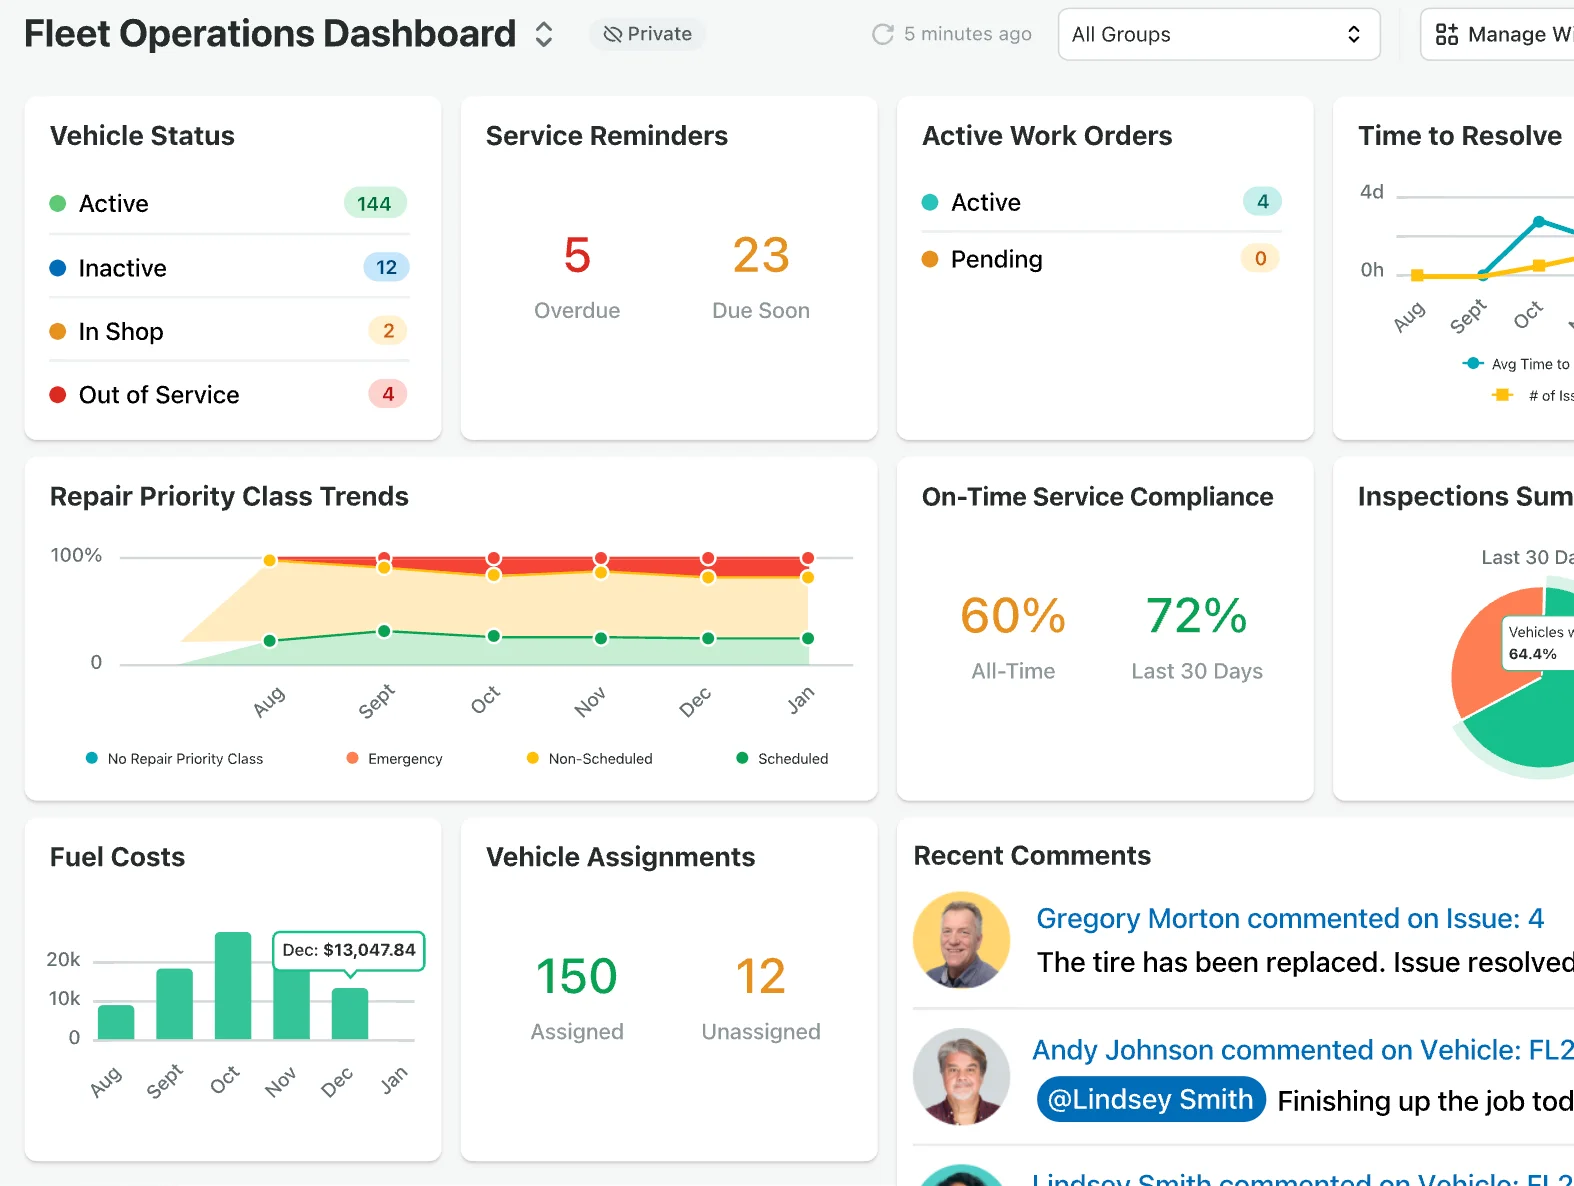Screen dimensions: 1574x1186
Task: Toggle the Emergency legend item
Action: [394, 759]
